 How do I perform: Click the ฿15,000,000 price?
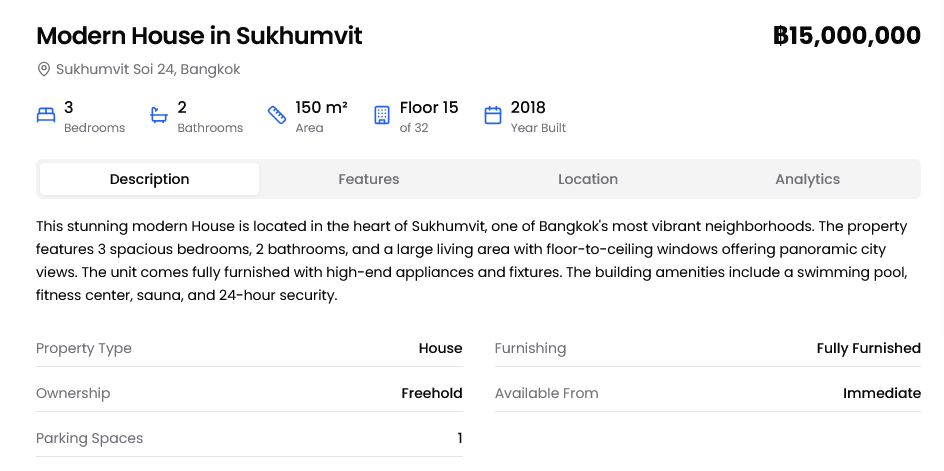pyautogui.click(x=846, y=36)
